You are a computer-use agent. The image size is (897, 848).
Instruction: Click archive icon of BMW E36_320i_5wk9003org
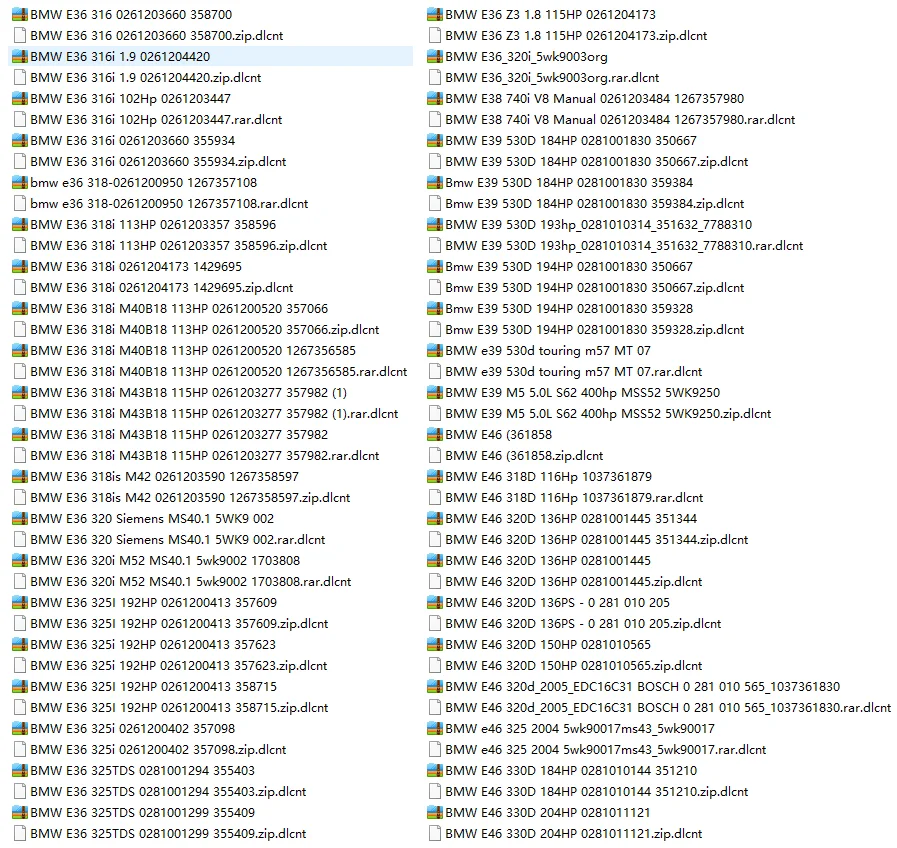[x=435, y=57]
